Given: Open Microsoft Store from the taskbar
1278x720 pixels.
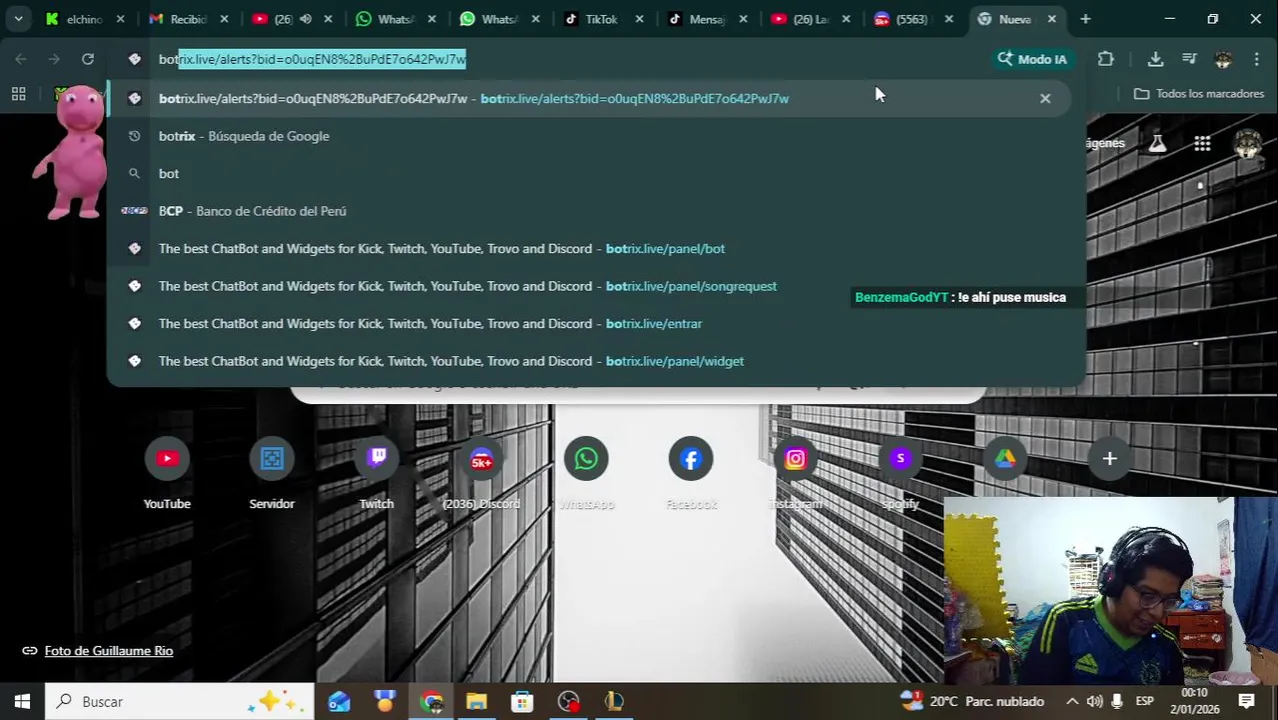Looking at the screenshot, I should [522, 702].
